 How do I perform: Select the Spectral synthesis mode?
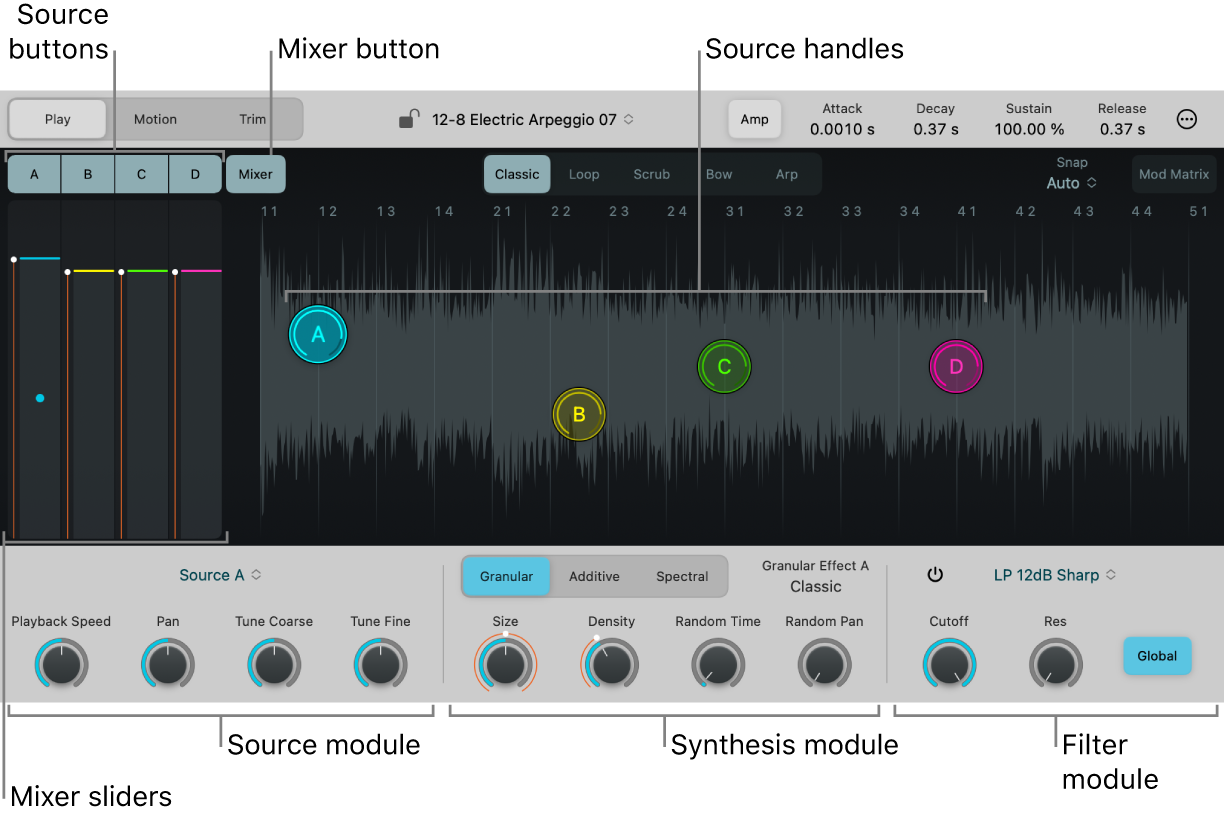[682, 576]
